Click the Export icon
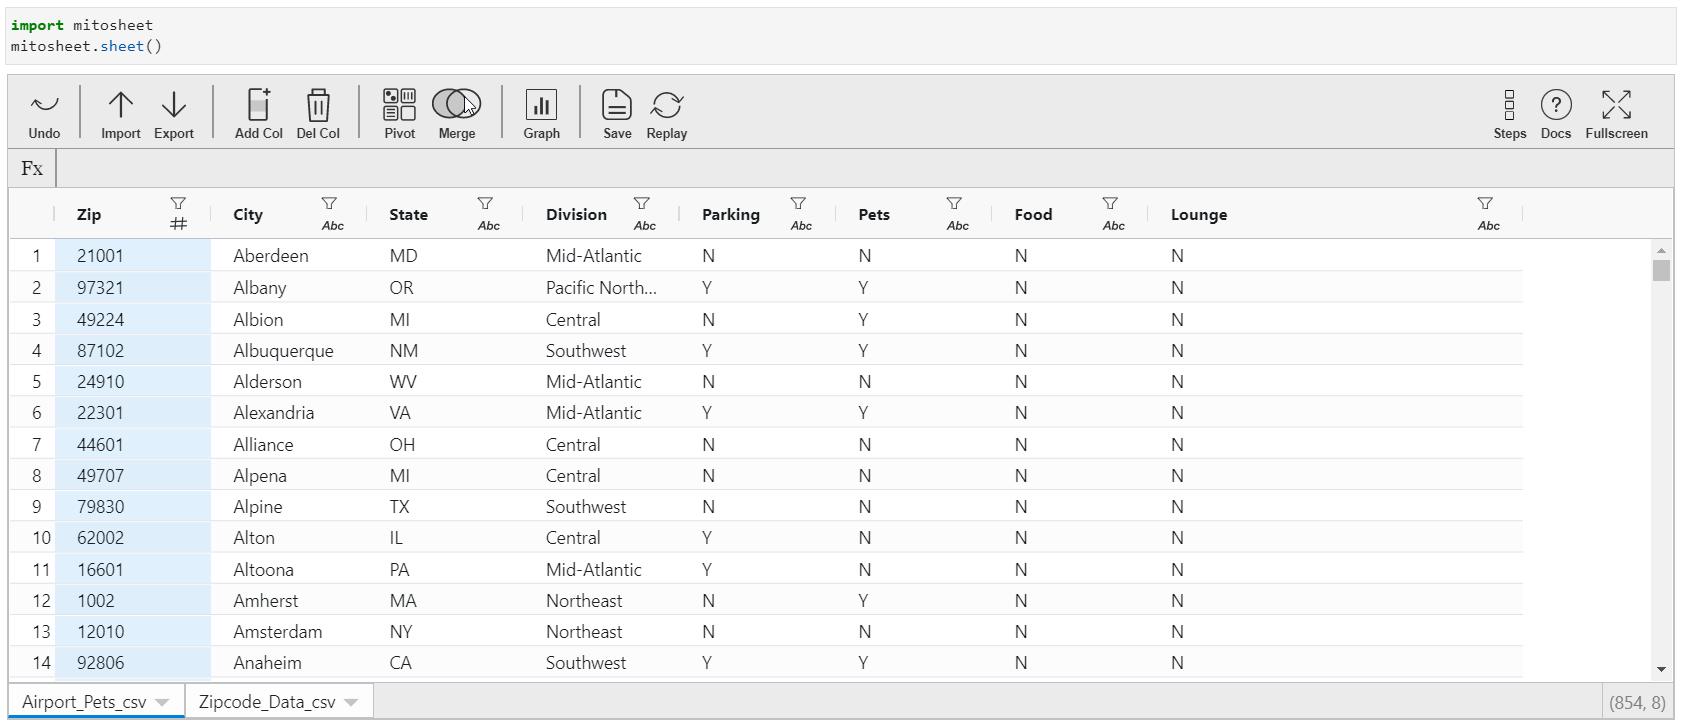 coord(174,105)
